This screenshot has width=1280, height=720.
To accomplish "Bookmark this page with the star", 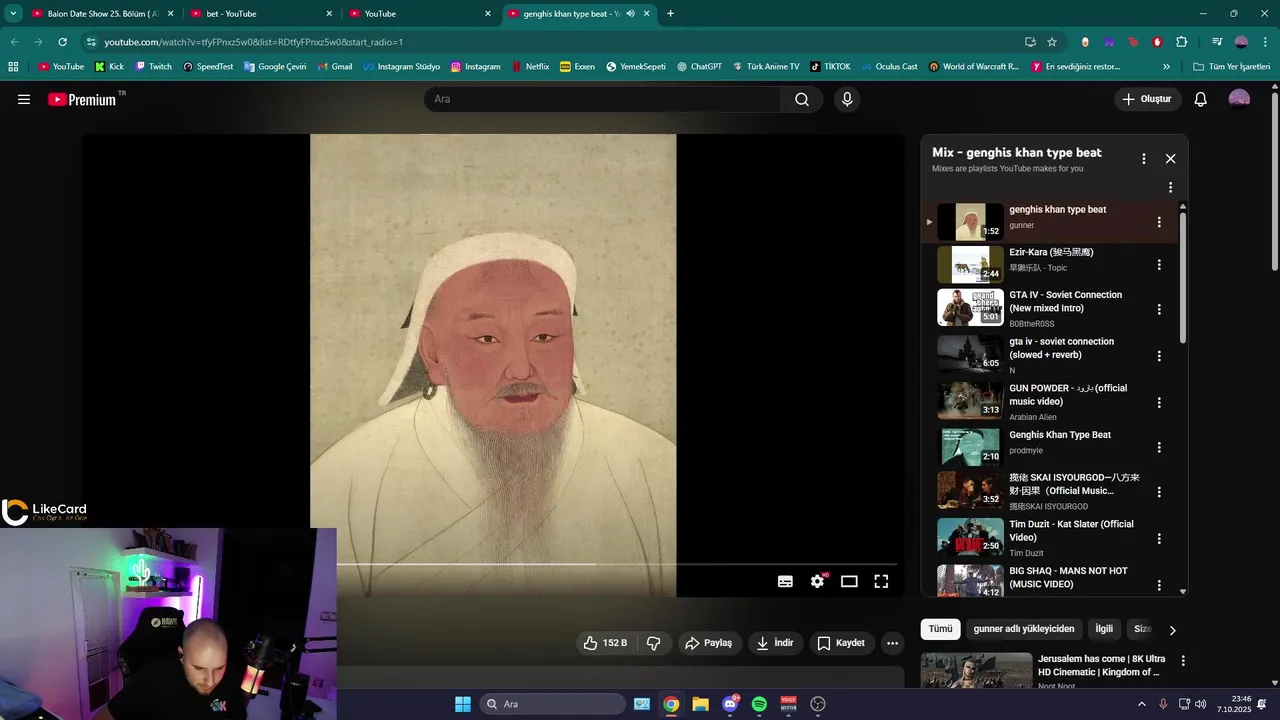I will [x=1052, y=42].
